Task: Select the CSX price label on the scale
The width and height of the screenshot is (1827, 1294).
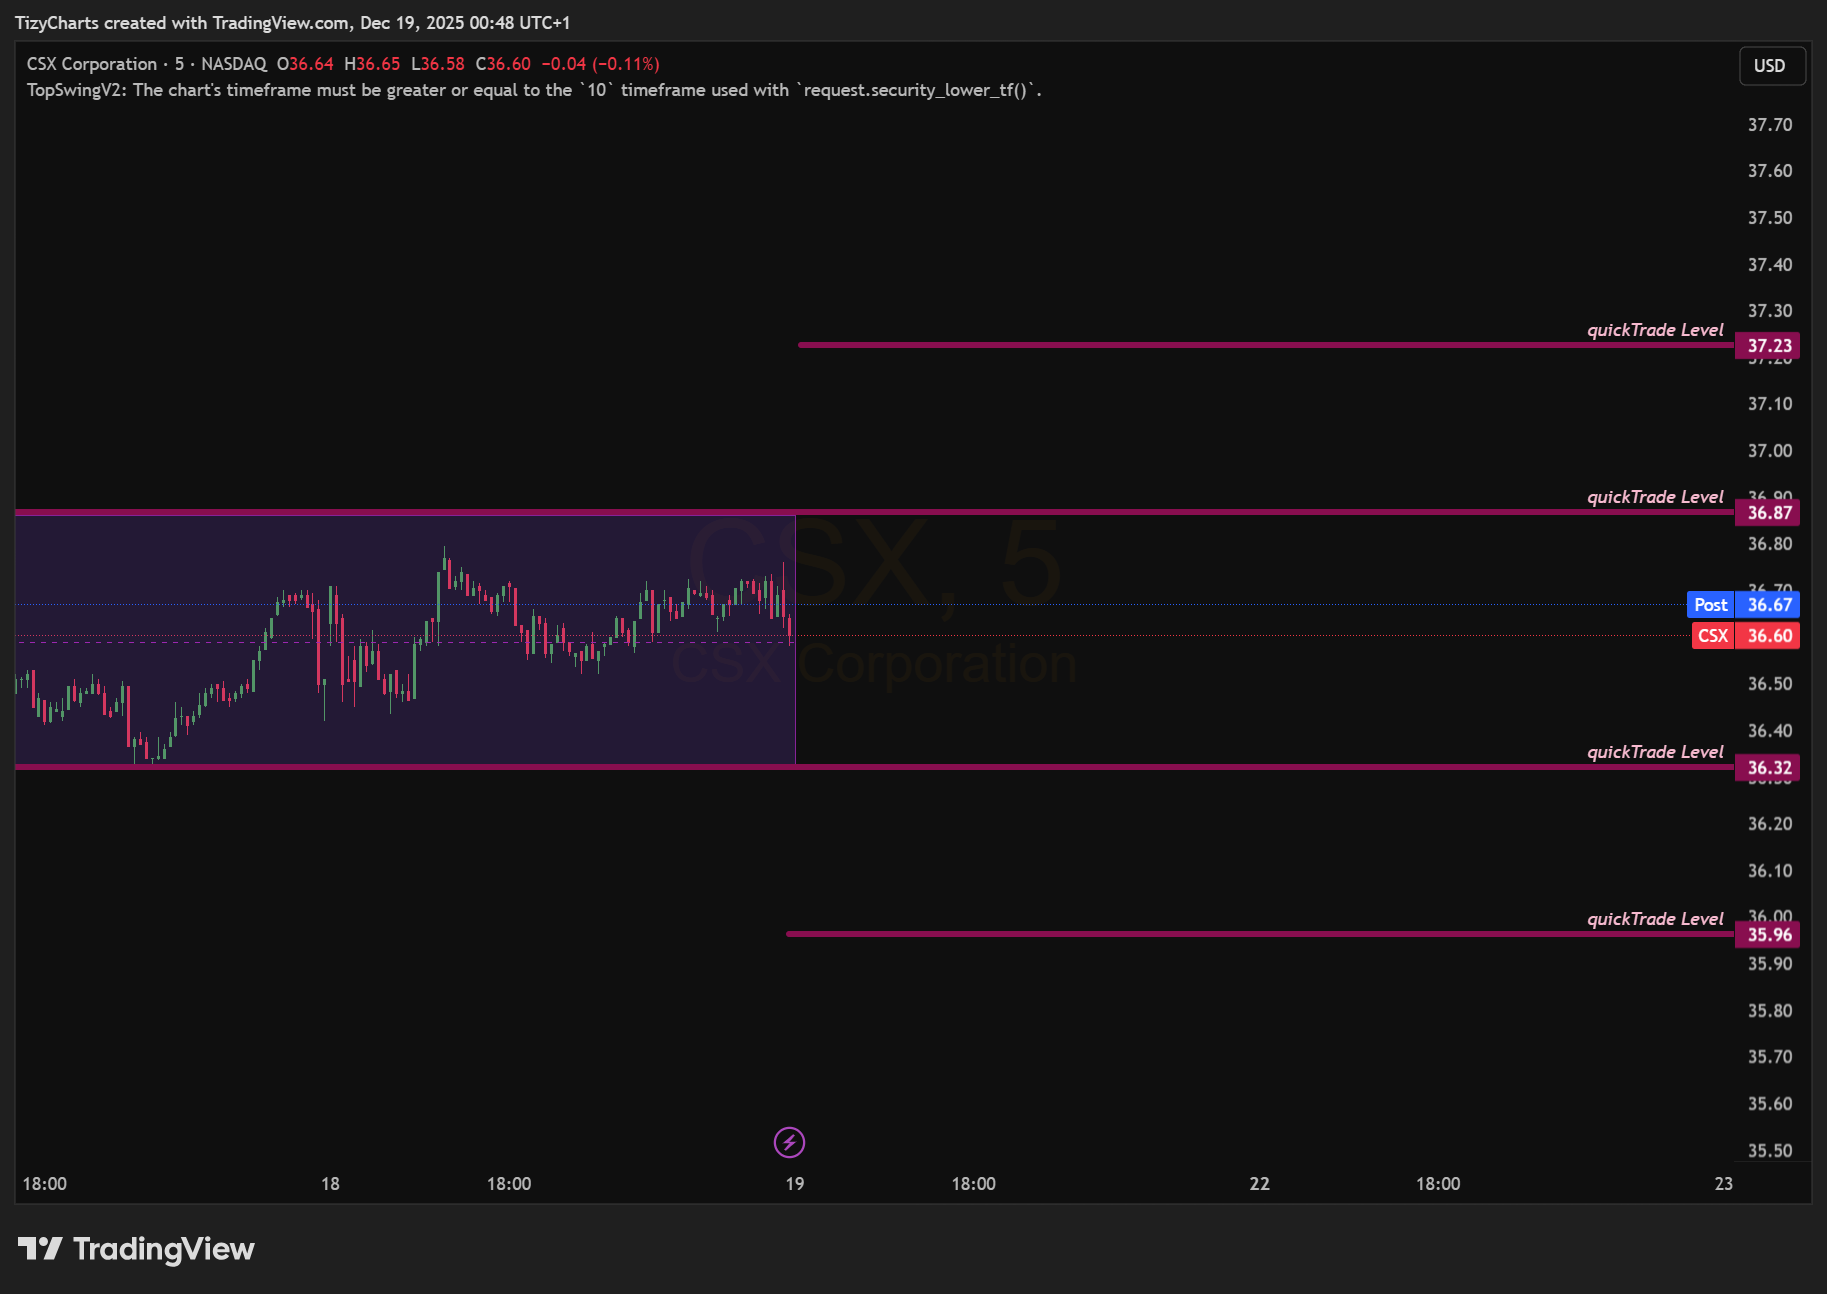Action: [x=1744, y=636]
